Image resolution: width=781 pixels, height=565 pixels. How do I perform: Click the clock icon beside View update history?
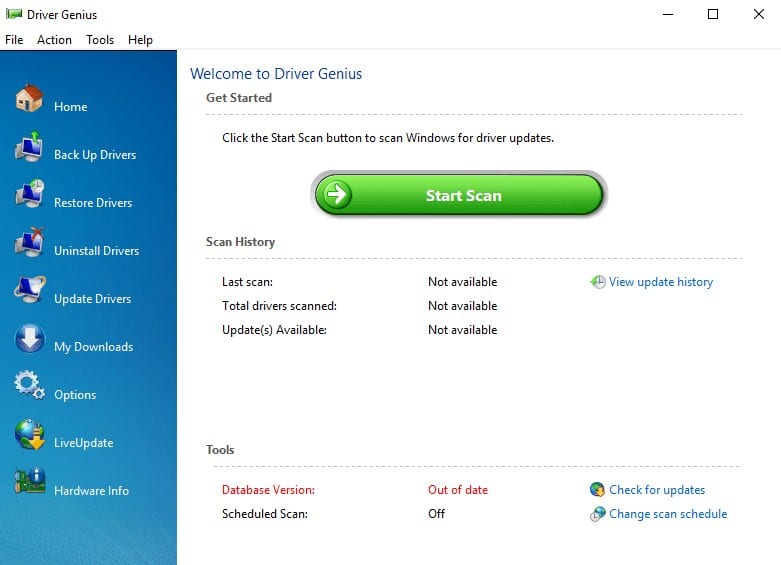tap(598, 282)
